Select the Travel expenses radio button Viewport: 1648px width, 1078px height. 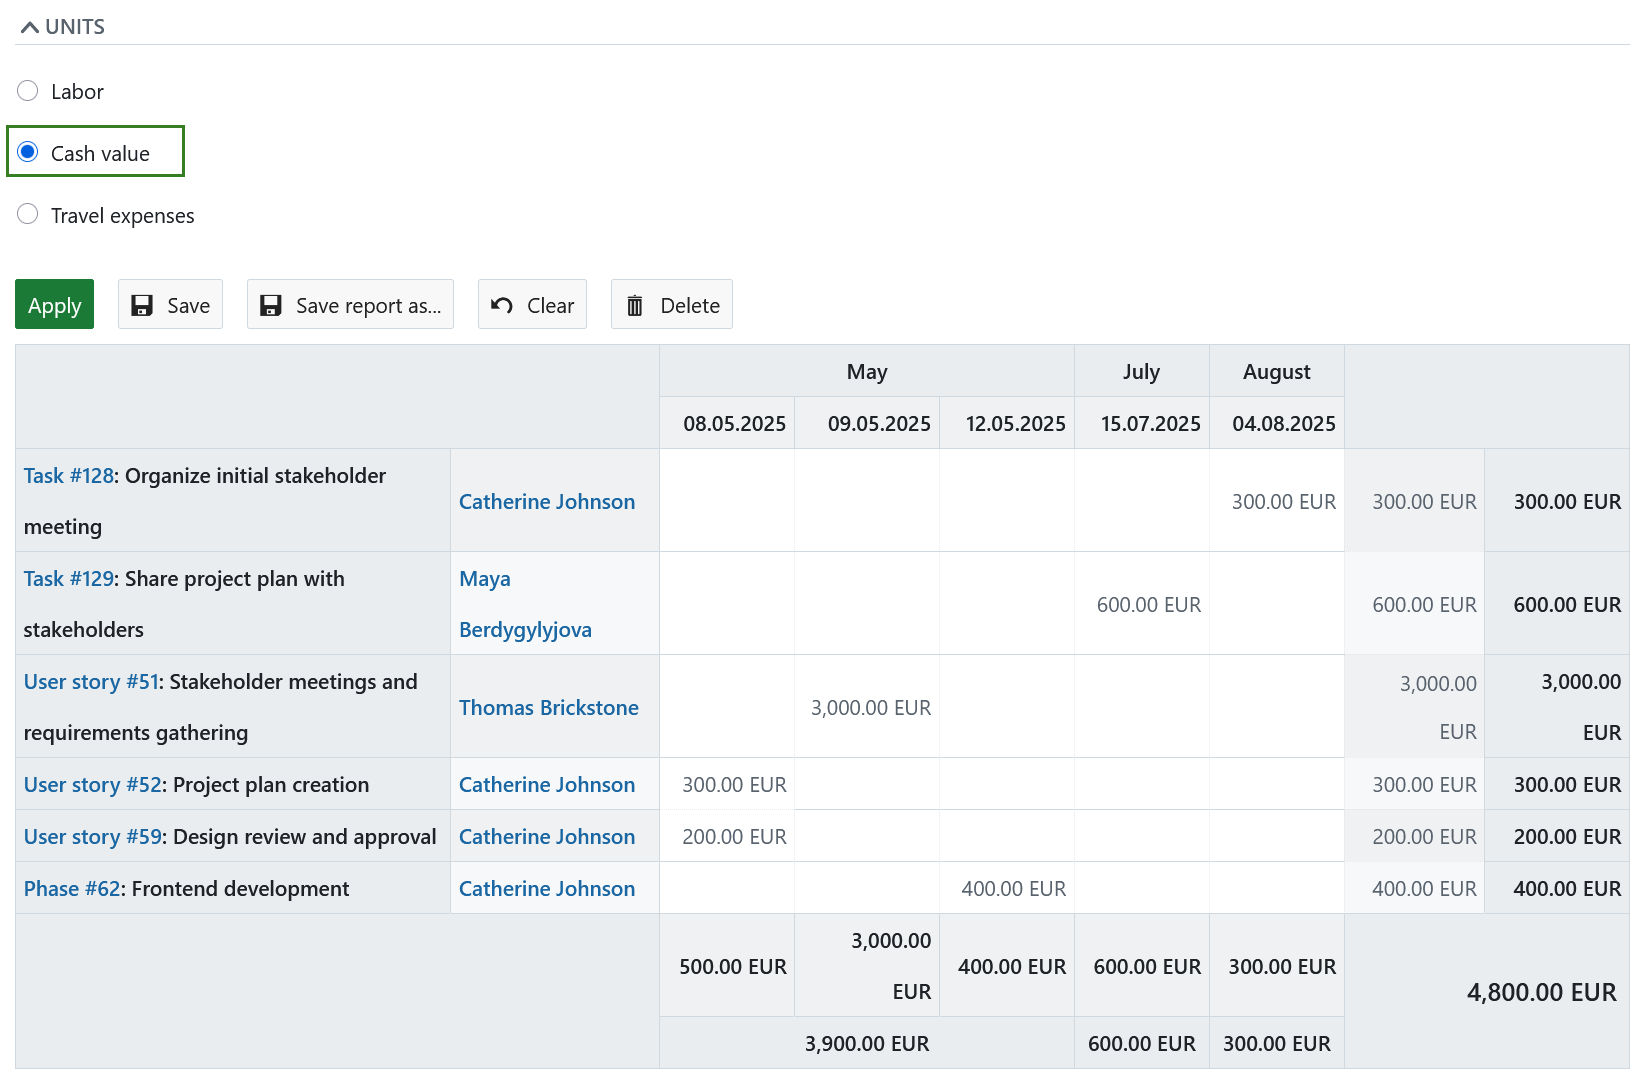coord(28,213)
